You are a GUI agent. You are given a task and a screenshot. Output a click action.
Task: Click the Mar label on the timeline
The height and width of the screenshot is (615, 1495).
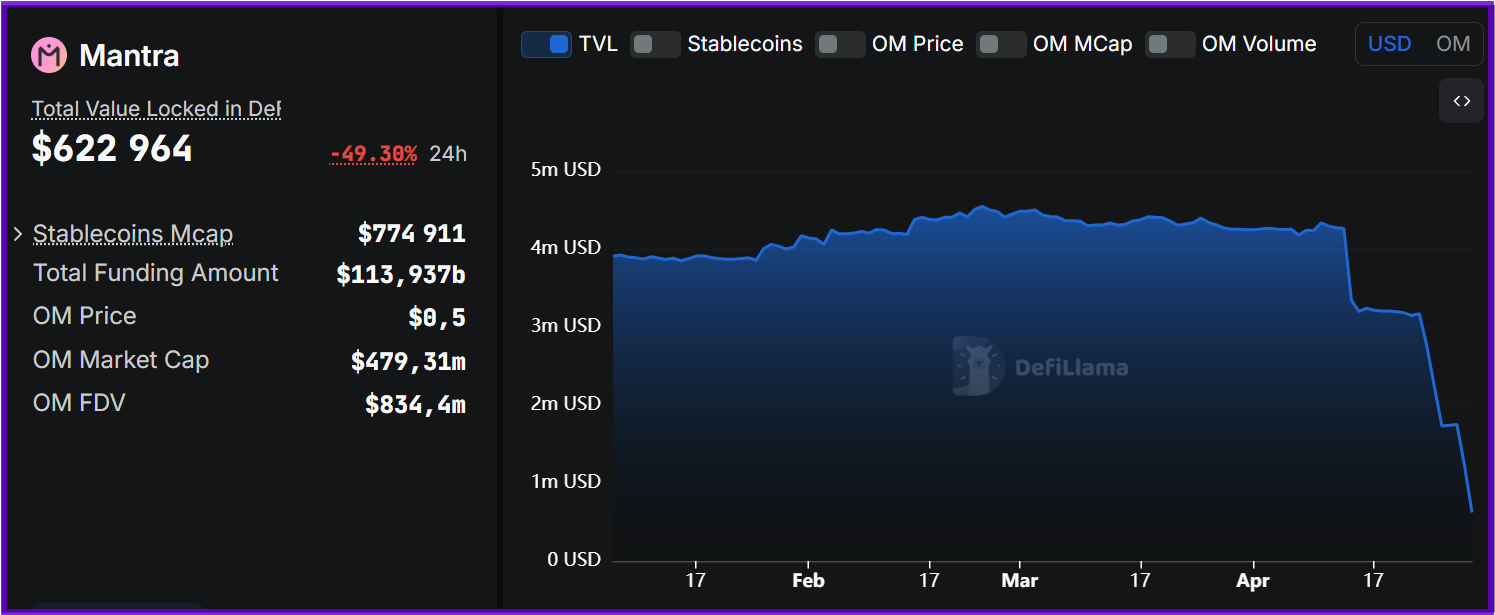[x=1020, y=580]
